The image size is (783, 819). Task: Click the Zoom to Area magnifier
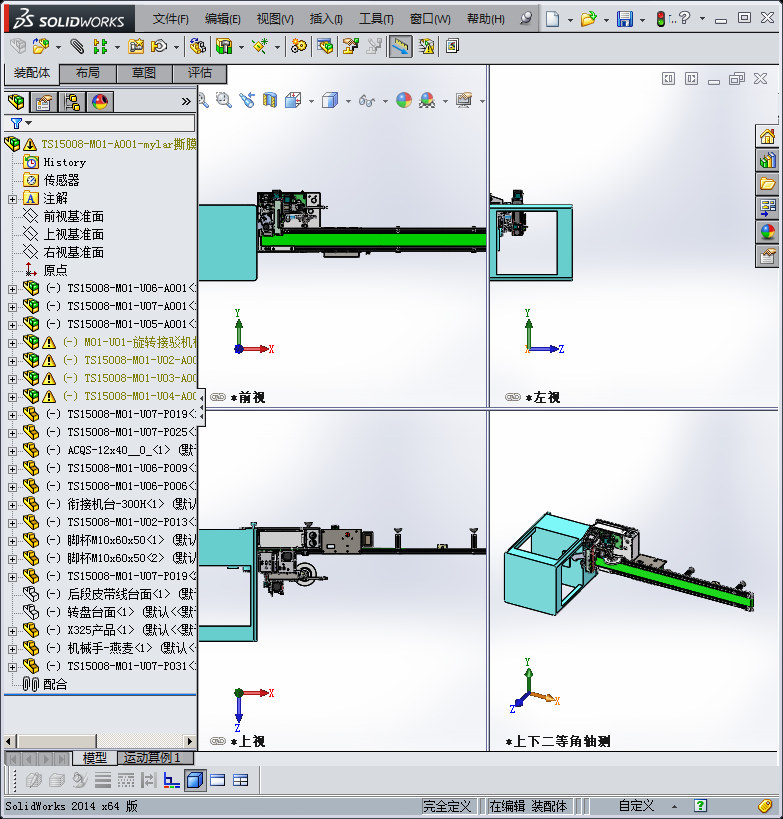tap(224, 100)
